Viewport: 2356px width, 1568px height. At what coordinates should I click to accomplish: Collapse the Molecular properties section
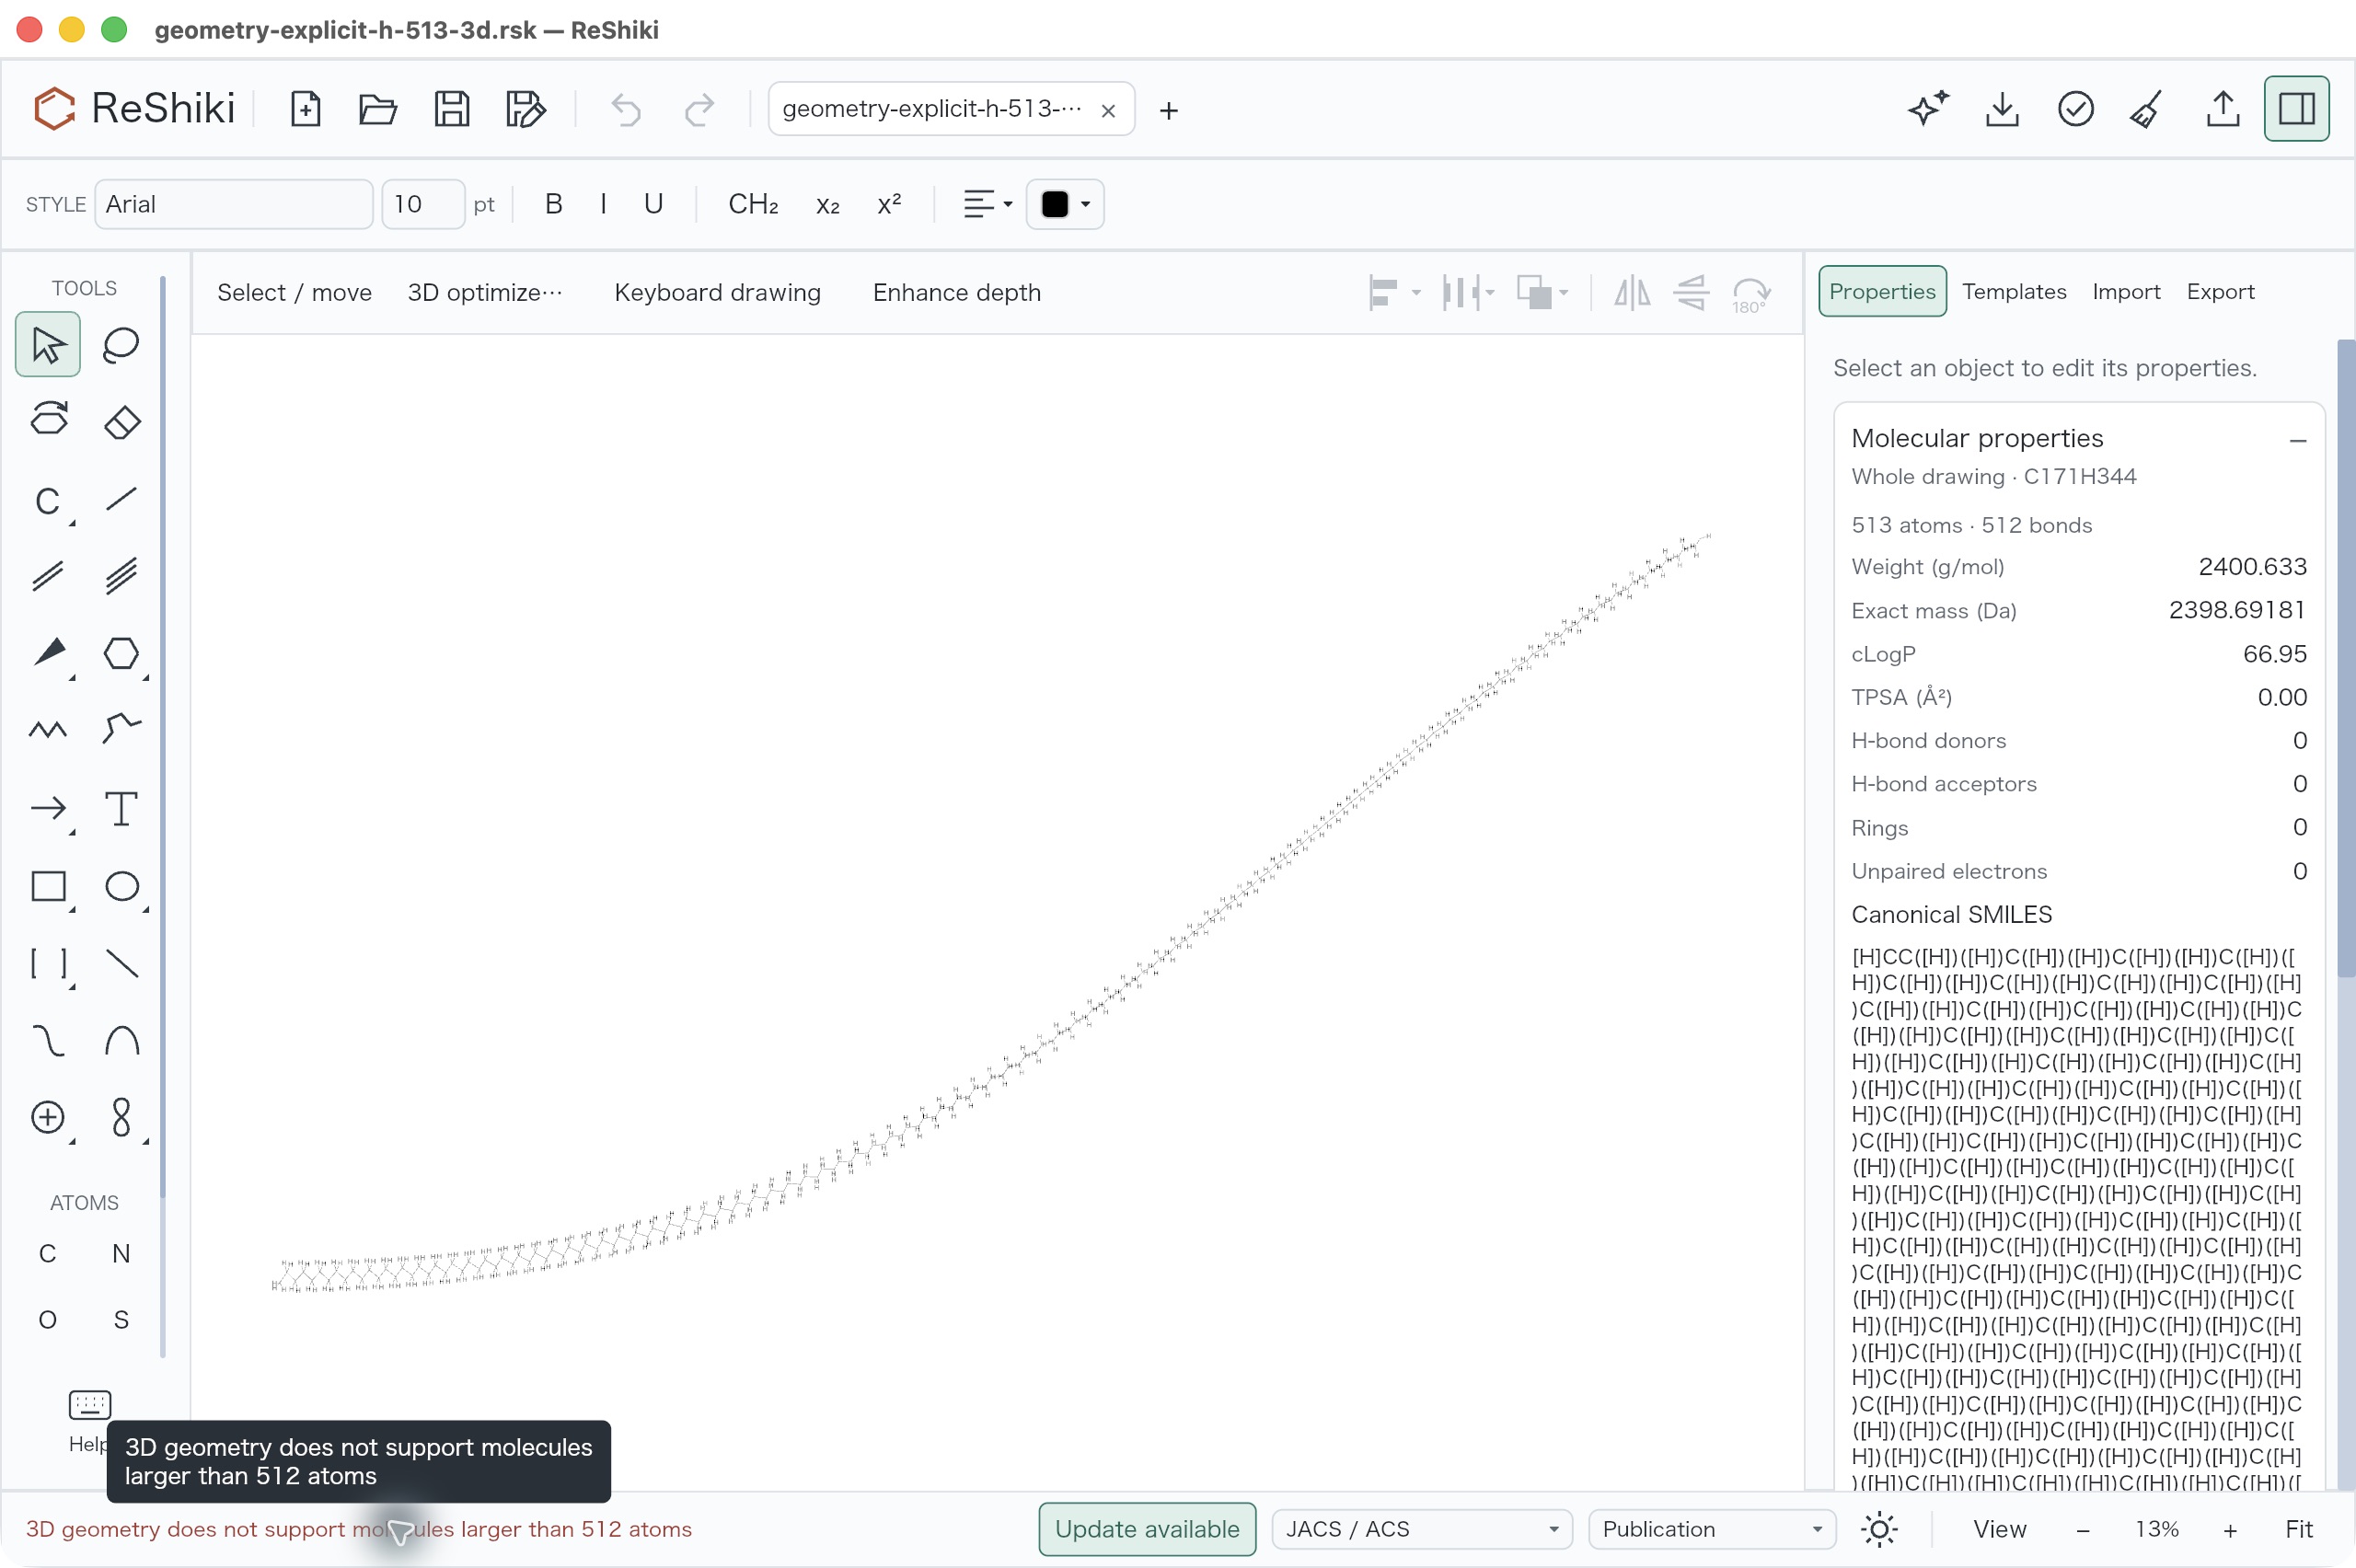pyautogui.click(x=2297, y=440)
